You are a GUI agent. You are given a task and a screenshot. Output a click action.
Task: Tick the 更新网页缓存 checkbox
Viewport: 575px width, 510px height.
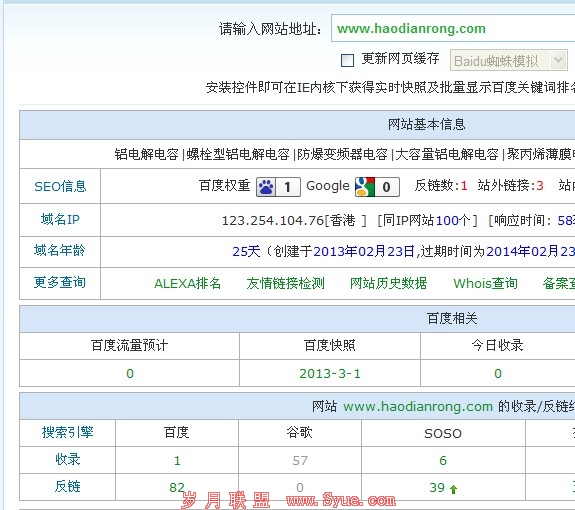pos(347,60)
